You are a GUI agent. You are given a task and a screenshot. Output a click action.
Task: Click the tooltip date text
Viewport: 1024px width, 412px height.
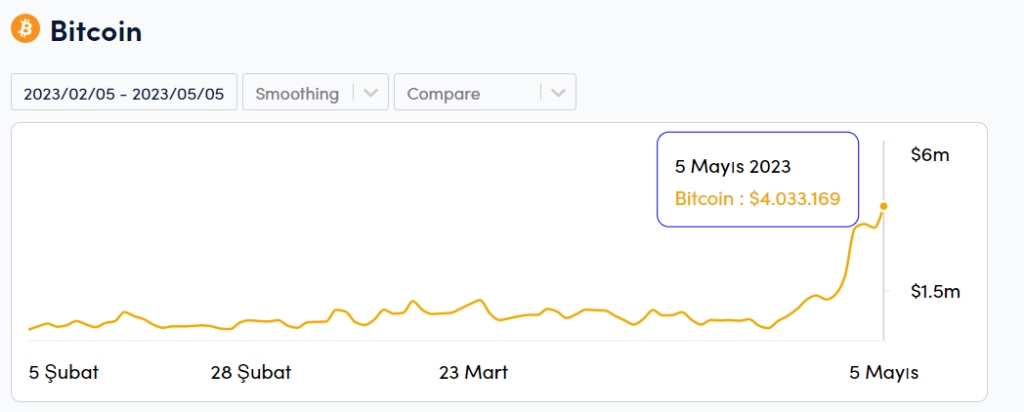click(x=734, y=167)
